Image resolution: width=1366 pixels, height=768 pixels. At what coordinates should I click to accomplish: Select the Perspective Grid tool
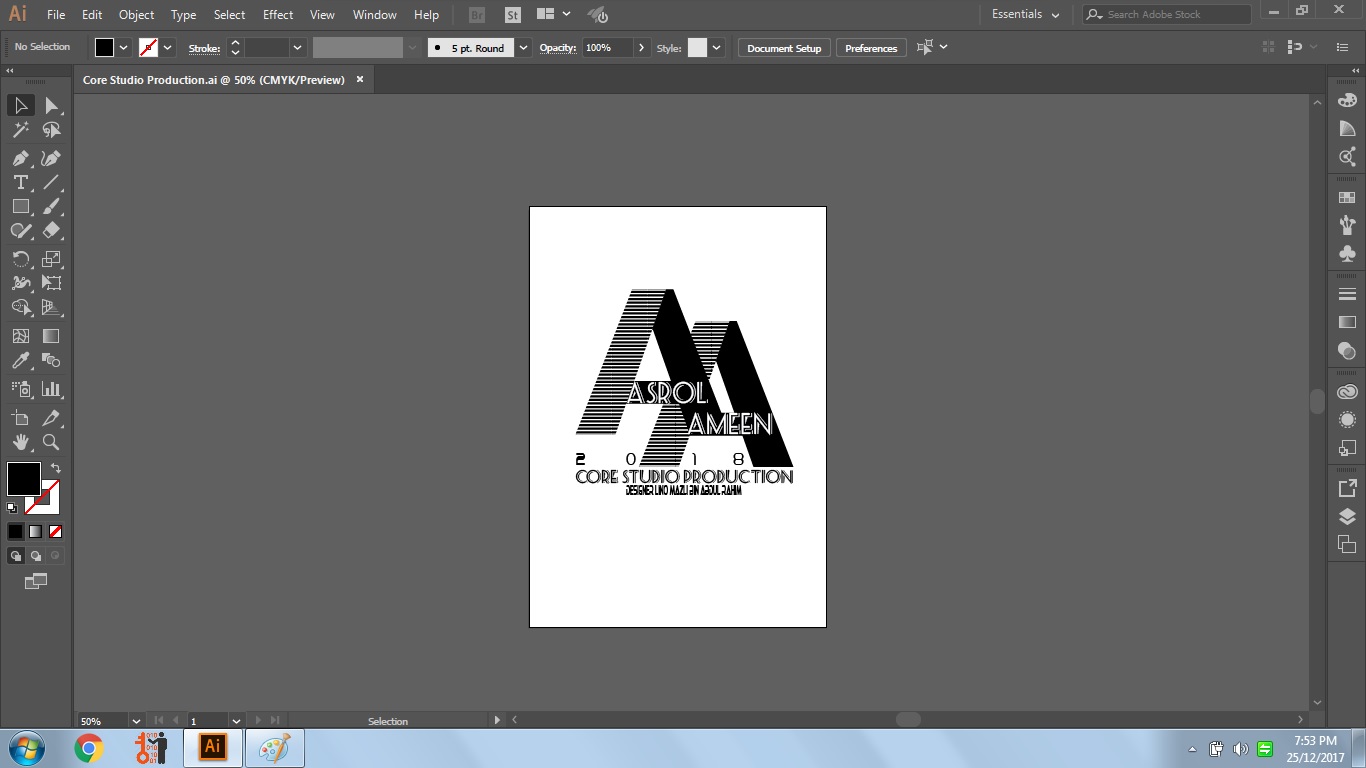pos(51,307)
